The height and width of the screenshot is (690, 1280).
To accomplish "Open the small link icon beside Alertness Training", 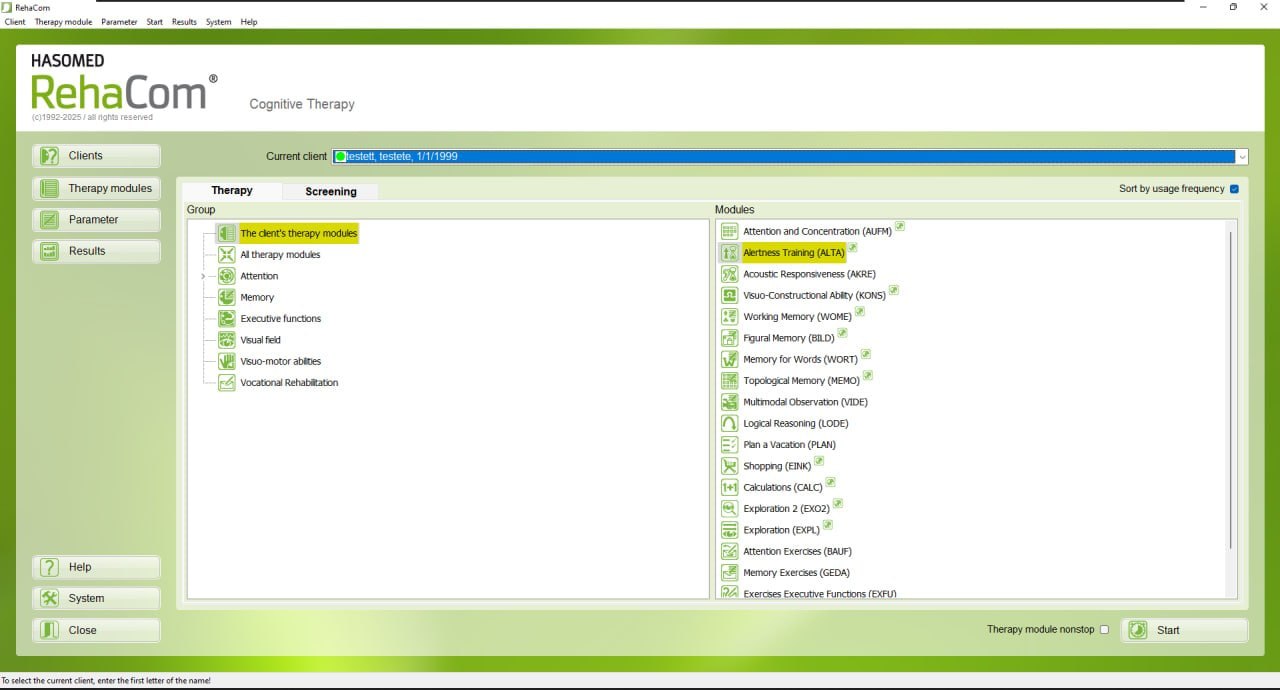I will [x=852, y=247].
